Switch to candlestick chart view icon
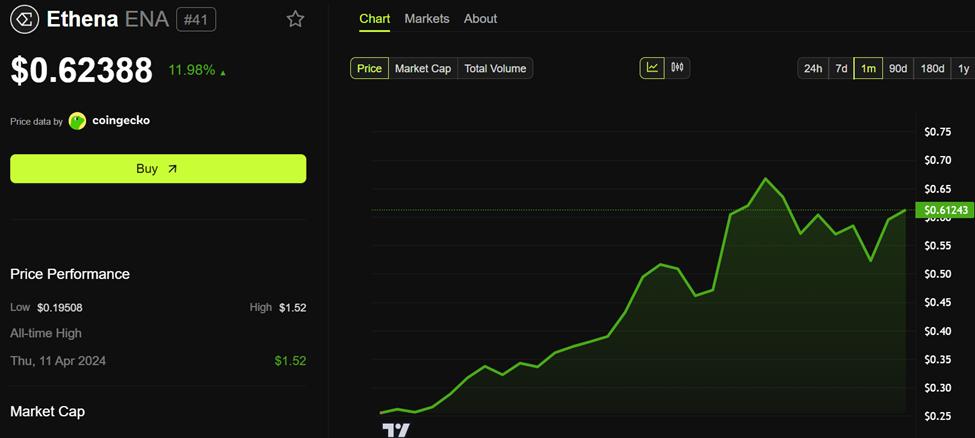This screenshot has height=438, width=975. pos(678,68)
